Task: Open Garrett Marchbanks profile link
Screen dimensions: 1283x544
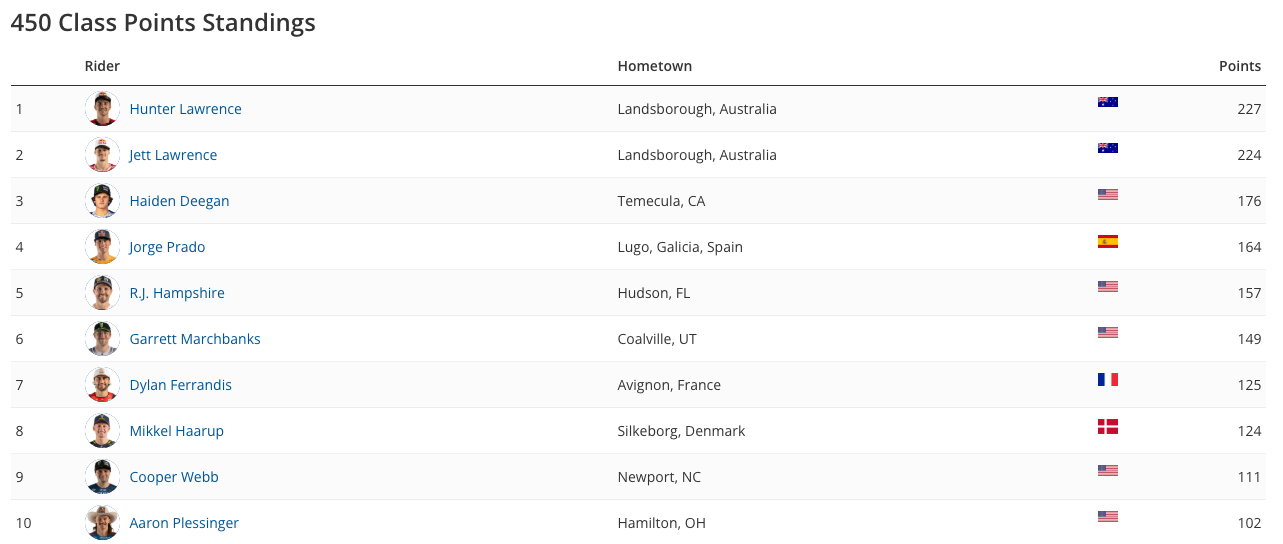Action: pos(195,339)
